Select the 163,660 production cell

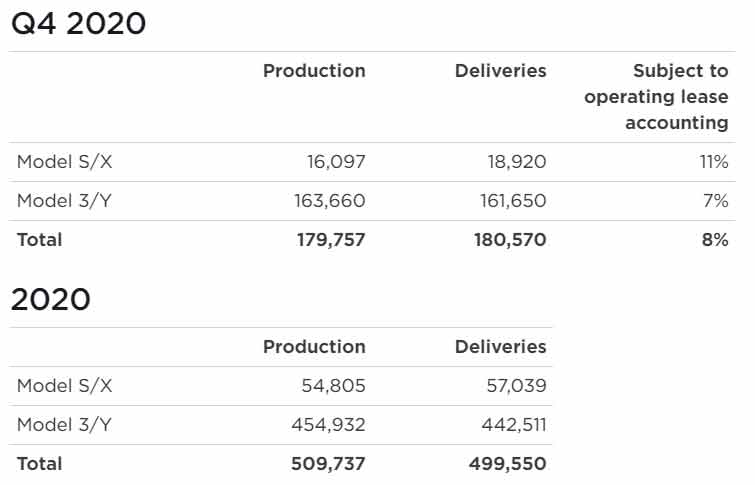click(329, 201)
